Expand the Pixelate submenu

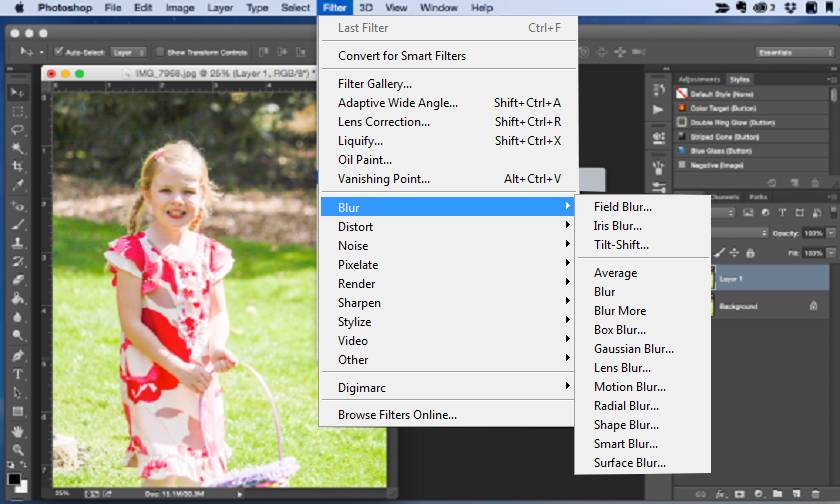click(447, 265)
